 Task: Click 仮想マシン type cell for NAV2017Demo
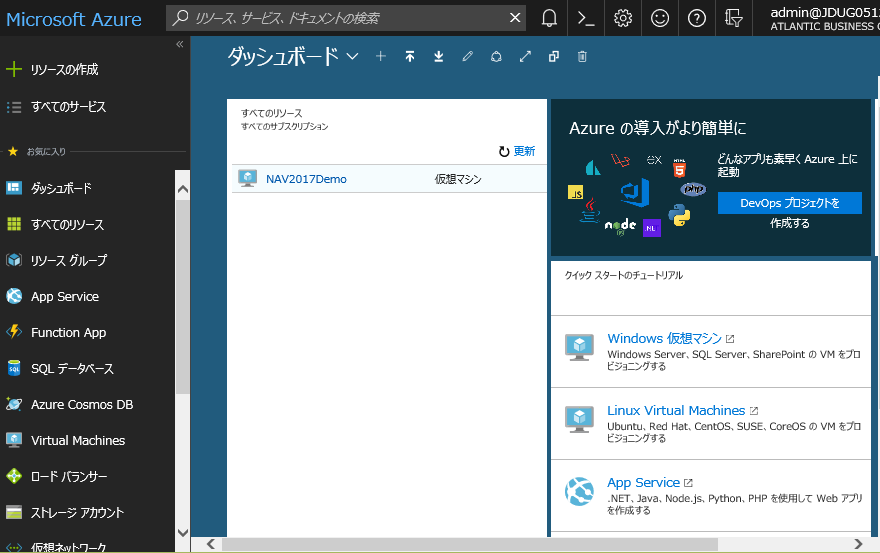click(x=458, y=179)
